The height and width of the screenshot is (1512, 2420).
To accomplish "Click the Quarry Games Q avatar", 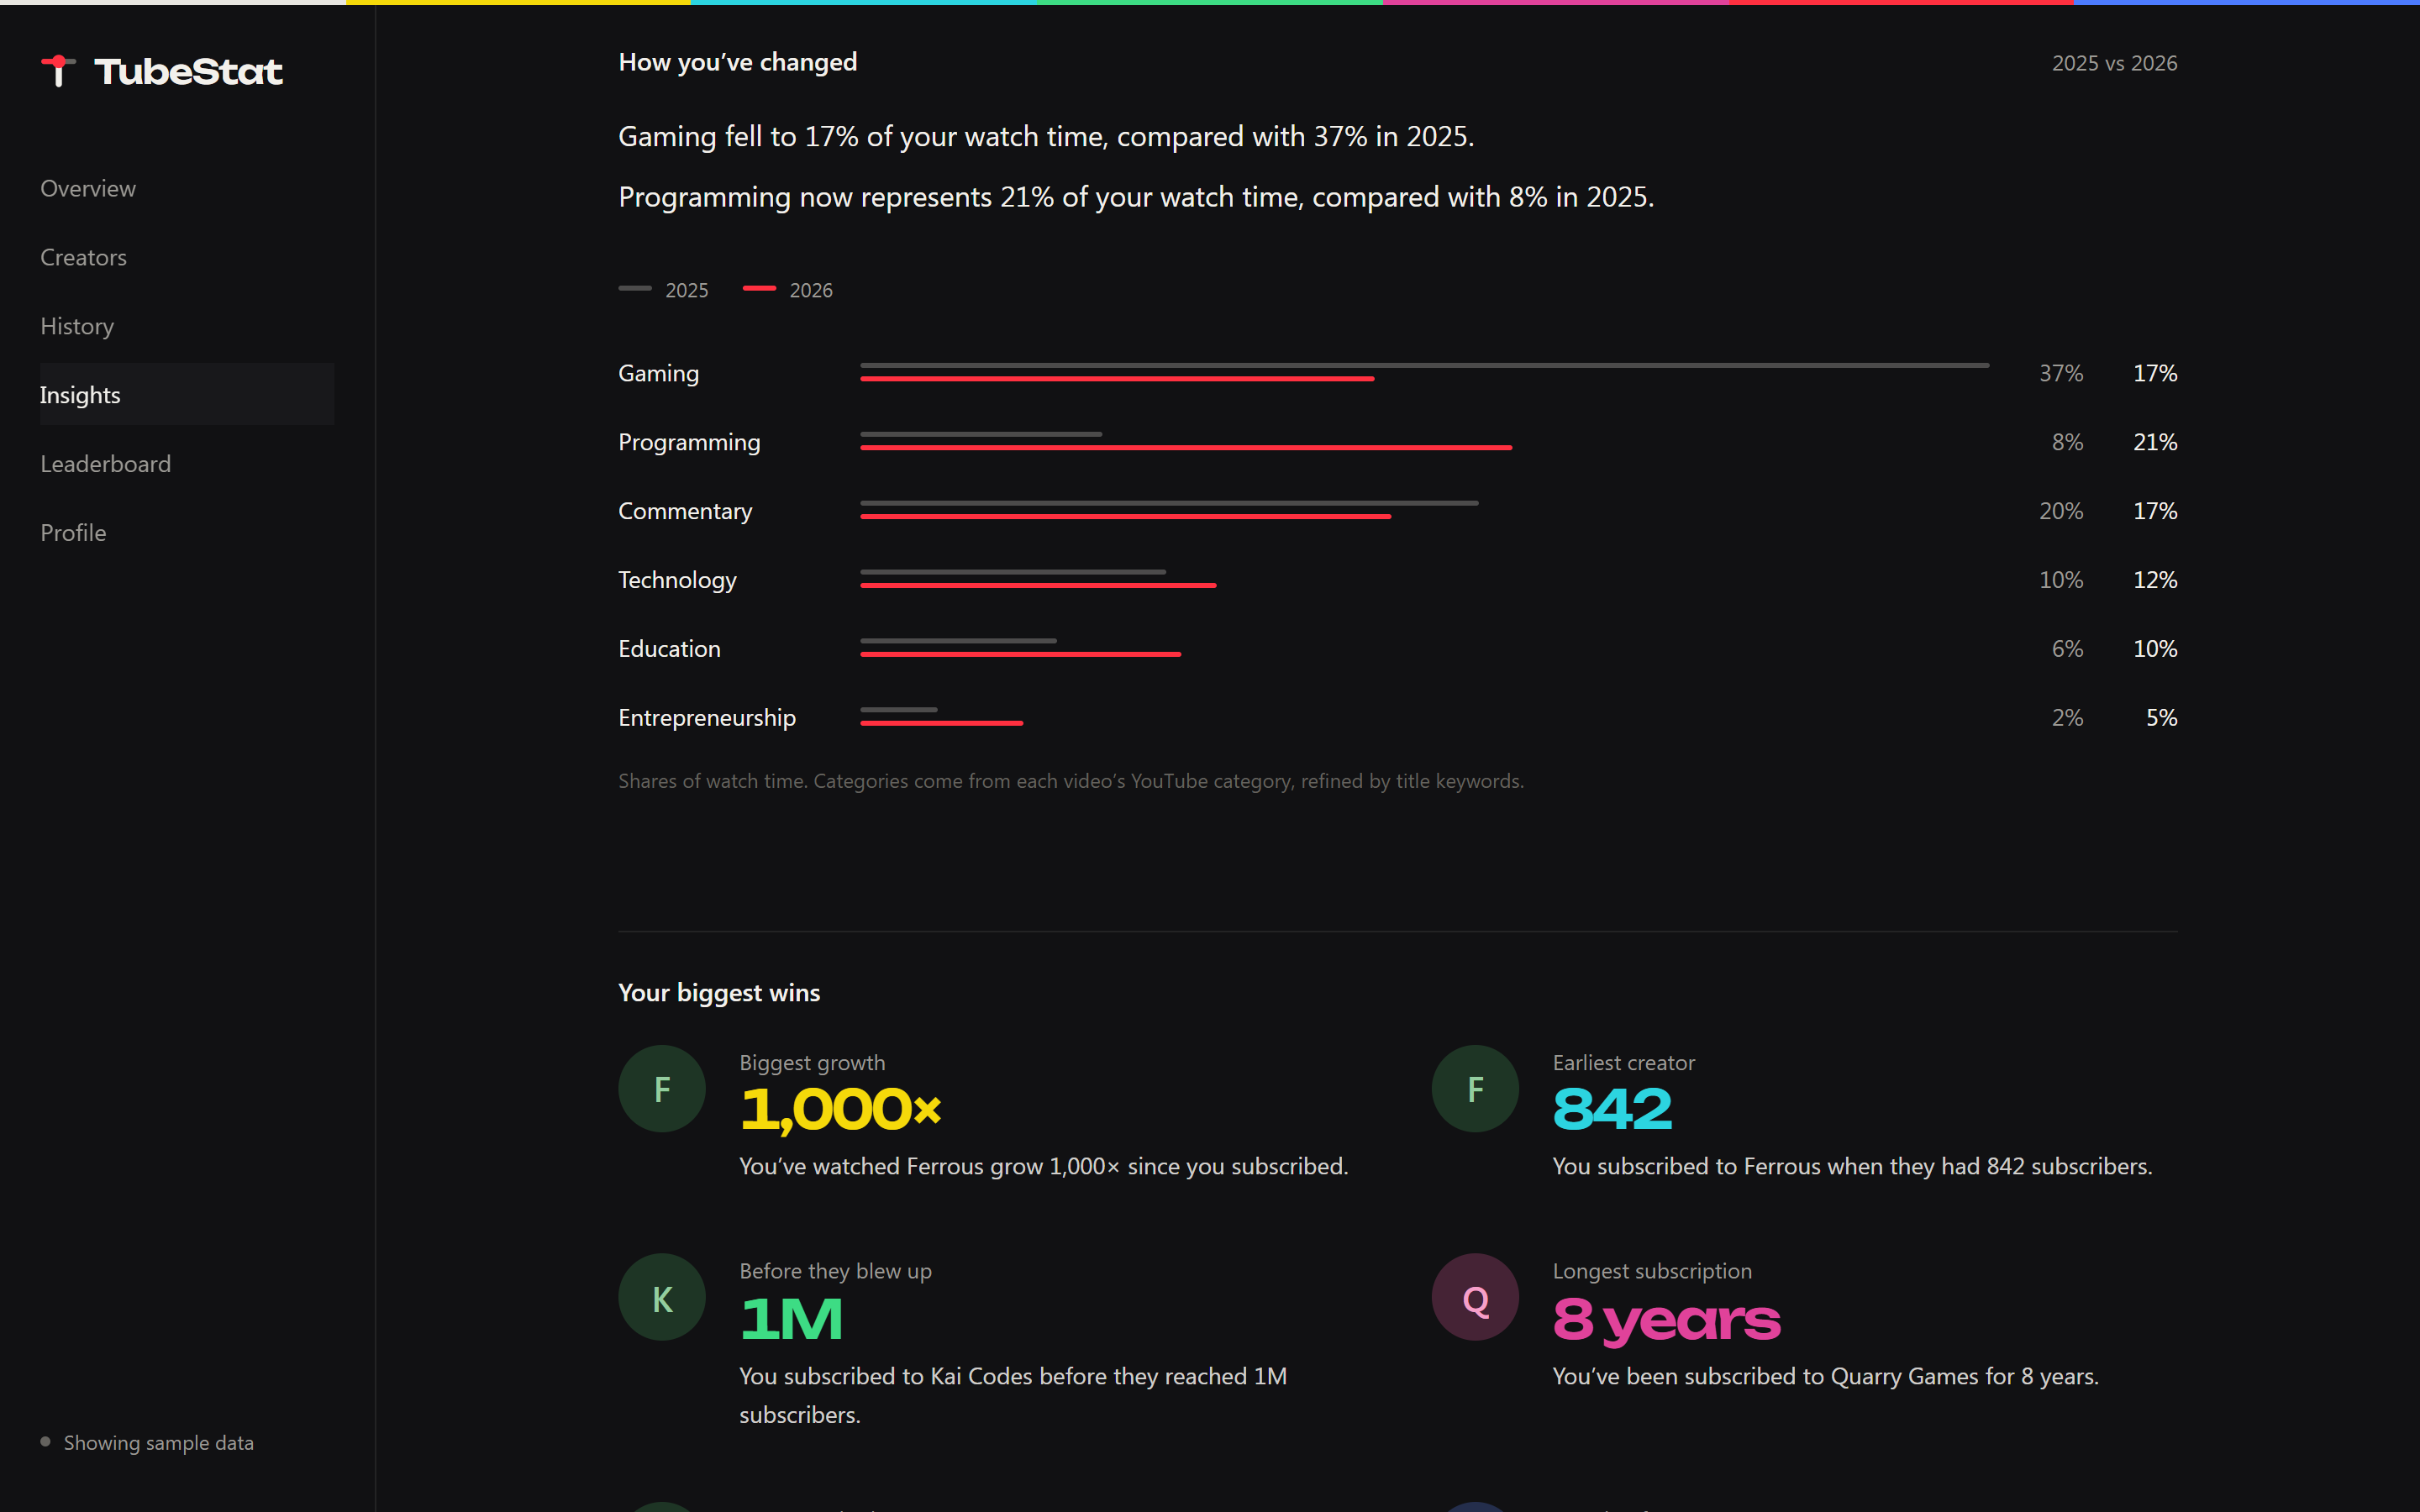I will [x=1475, y=1298].
